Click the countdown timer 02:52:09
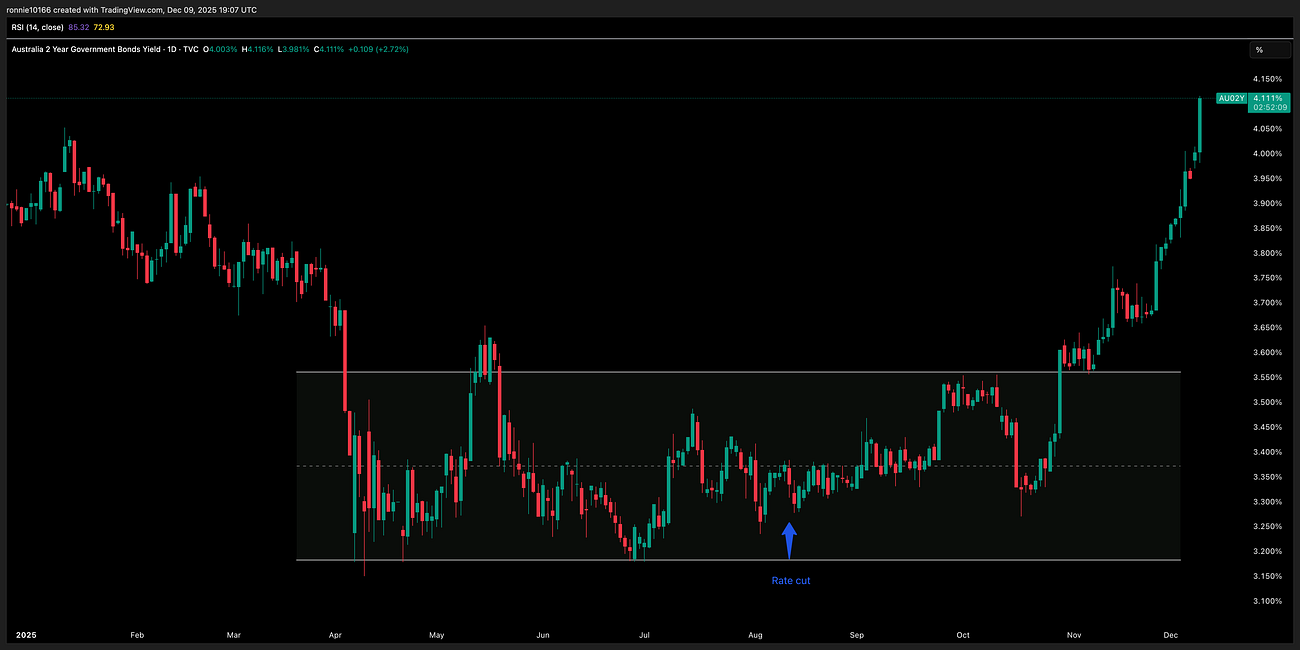Viewport: 1300px width, 650px height. point(1268,107)
